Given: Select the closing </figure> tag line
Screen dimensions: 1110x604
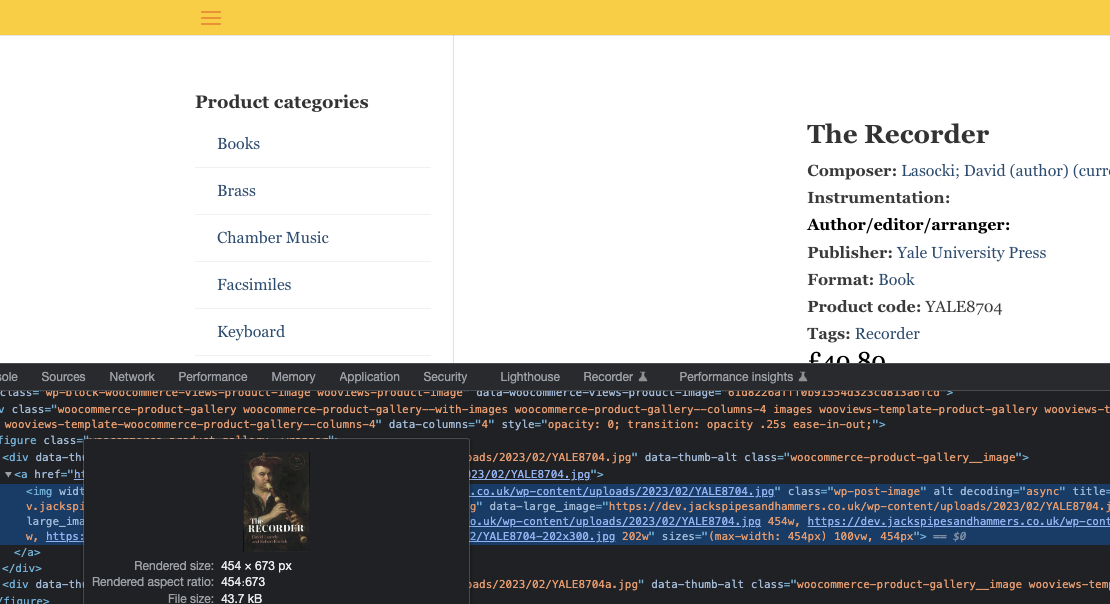Looking at the screenshot, I should point(24,600).
